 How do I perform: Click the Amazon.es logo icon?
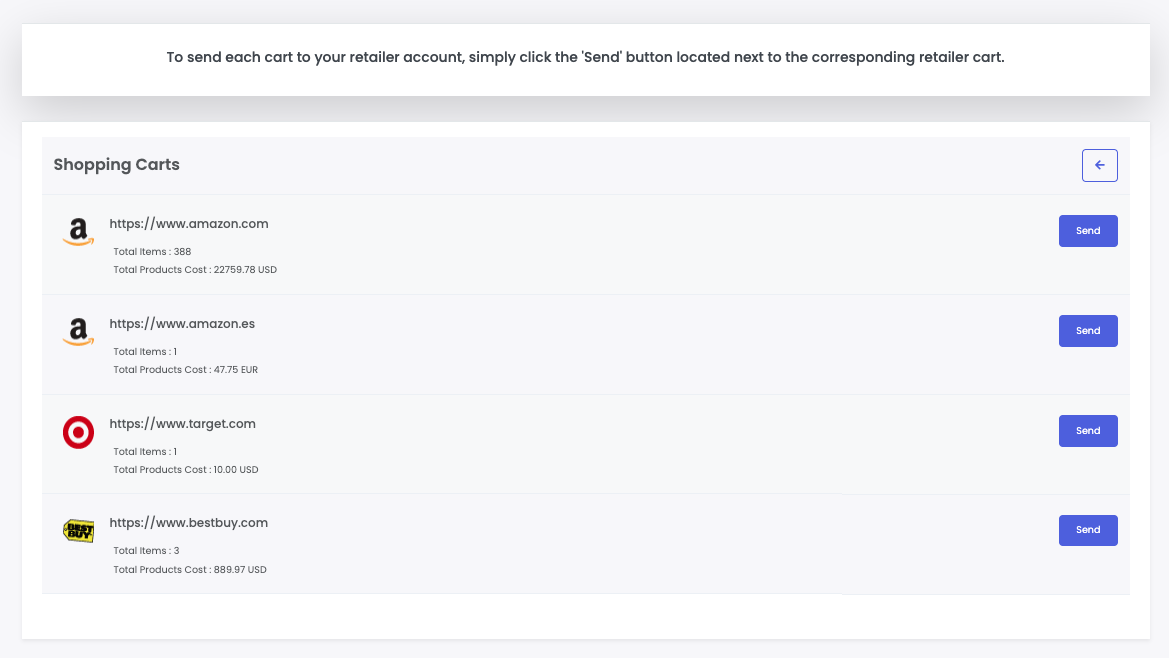click(x=78, y=332)
